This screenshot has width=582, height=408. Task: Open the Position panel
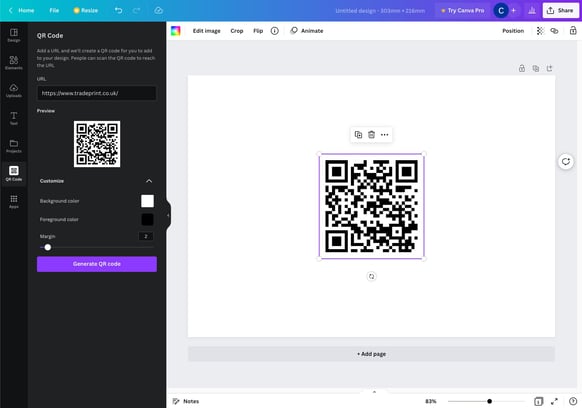(x=513, y=31)
